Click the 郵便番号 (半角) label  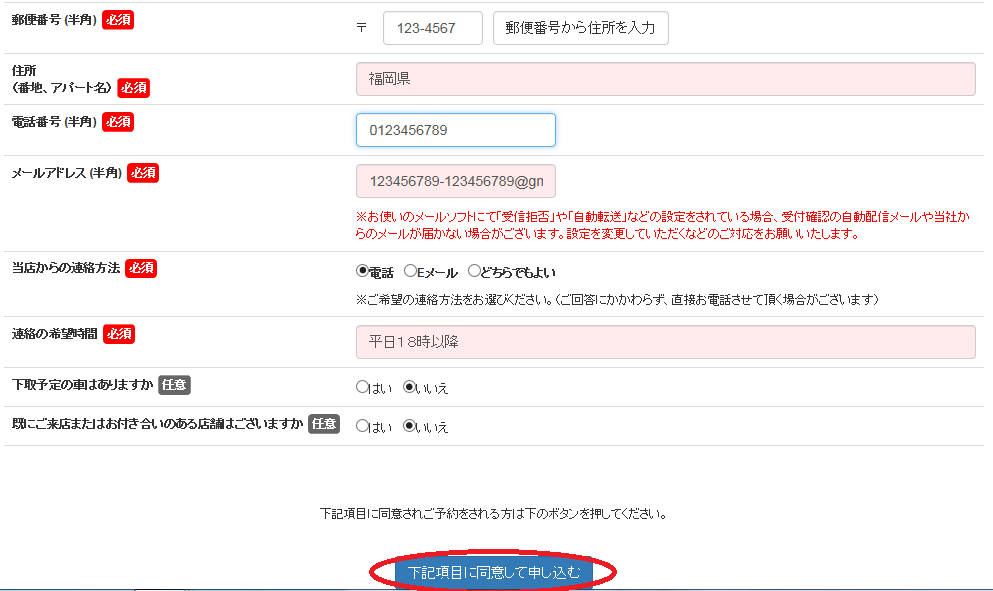[x=54, y=20]
